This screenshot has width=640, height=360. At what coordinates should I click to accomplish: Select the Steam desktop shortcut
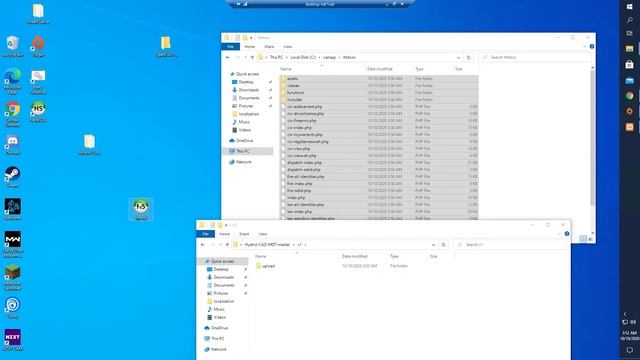pyautogui.click(x=13, y=177)
